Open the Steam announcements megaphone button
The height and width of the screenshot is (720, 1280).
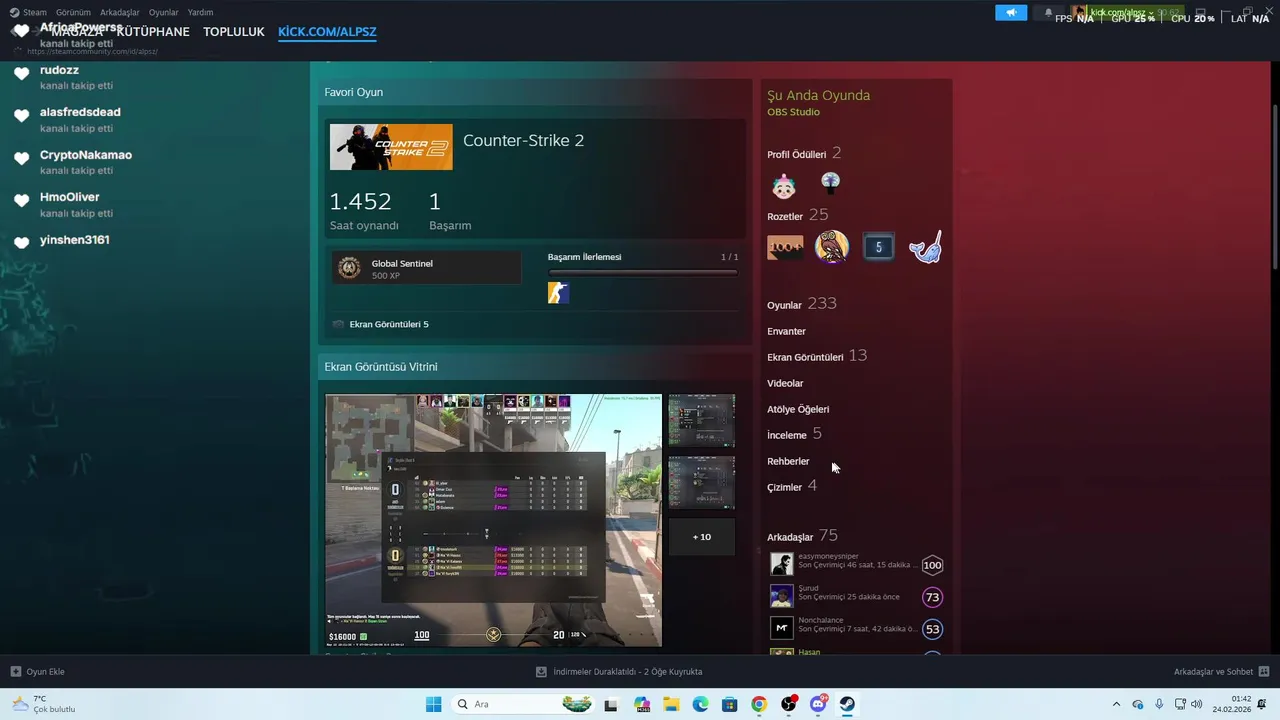click(x=1011, y=13)
